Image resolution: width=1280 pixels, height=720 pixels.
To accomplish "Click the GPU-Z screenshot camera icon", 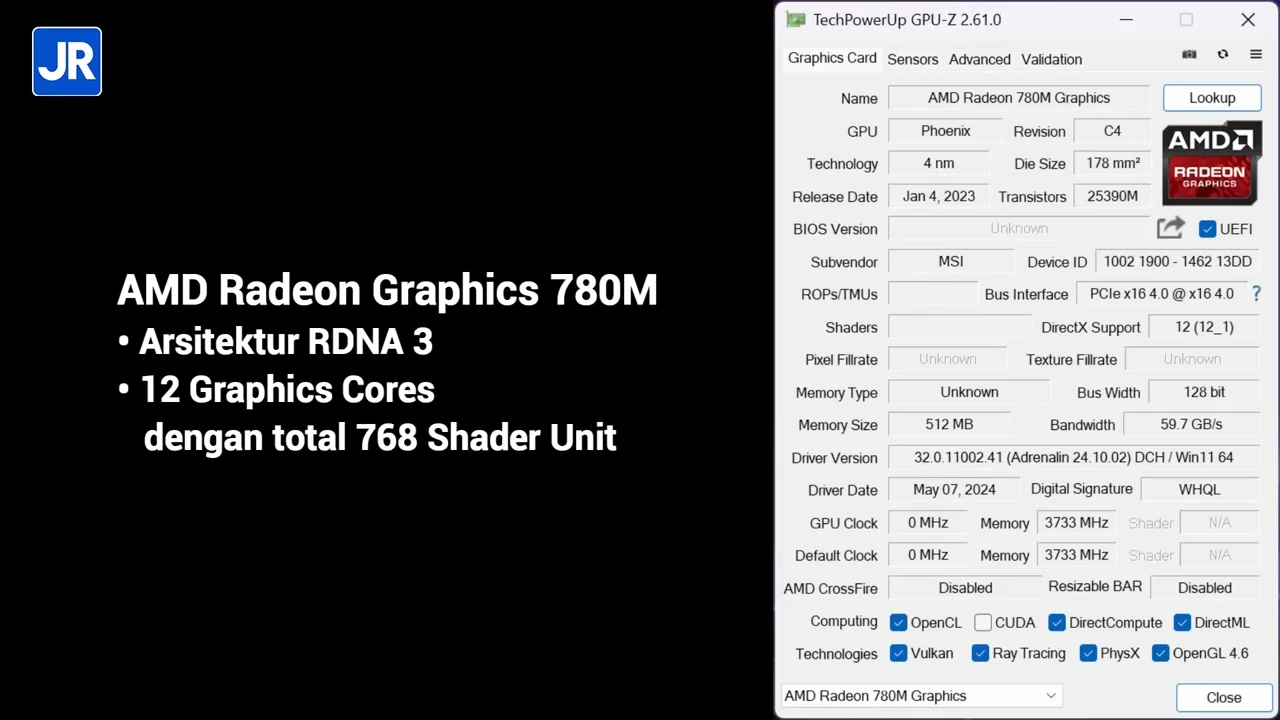I will tap(1189, 54).
